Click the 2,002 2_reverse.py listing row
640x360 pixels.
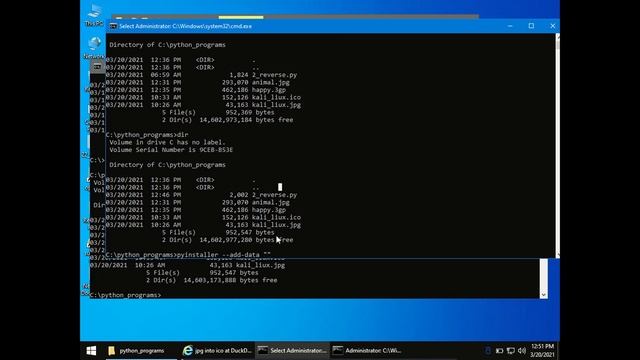[x=201, y=195]
